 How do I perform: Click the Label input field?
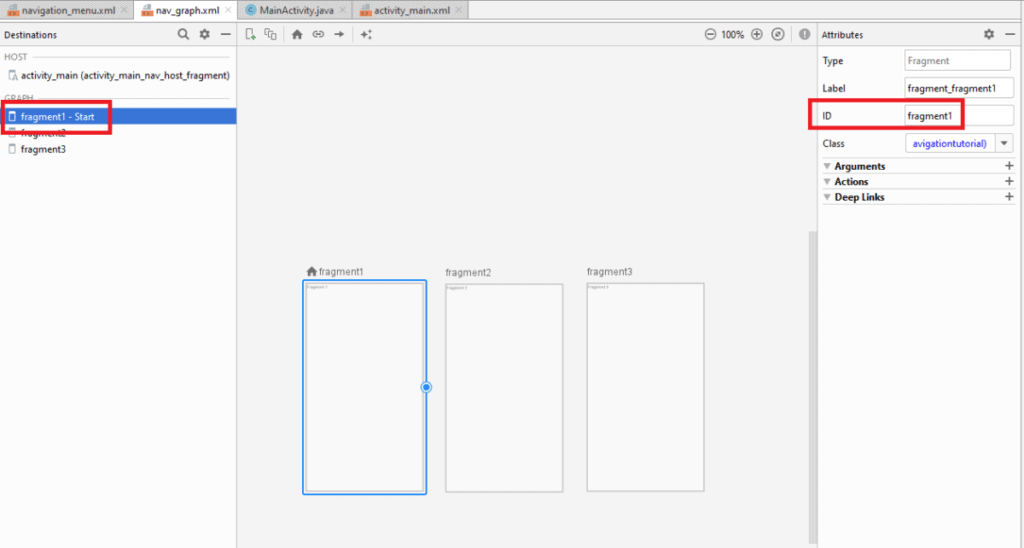point(958,88)
